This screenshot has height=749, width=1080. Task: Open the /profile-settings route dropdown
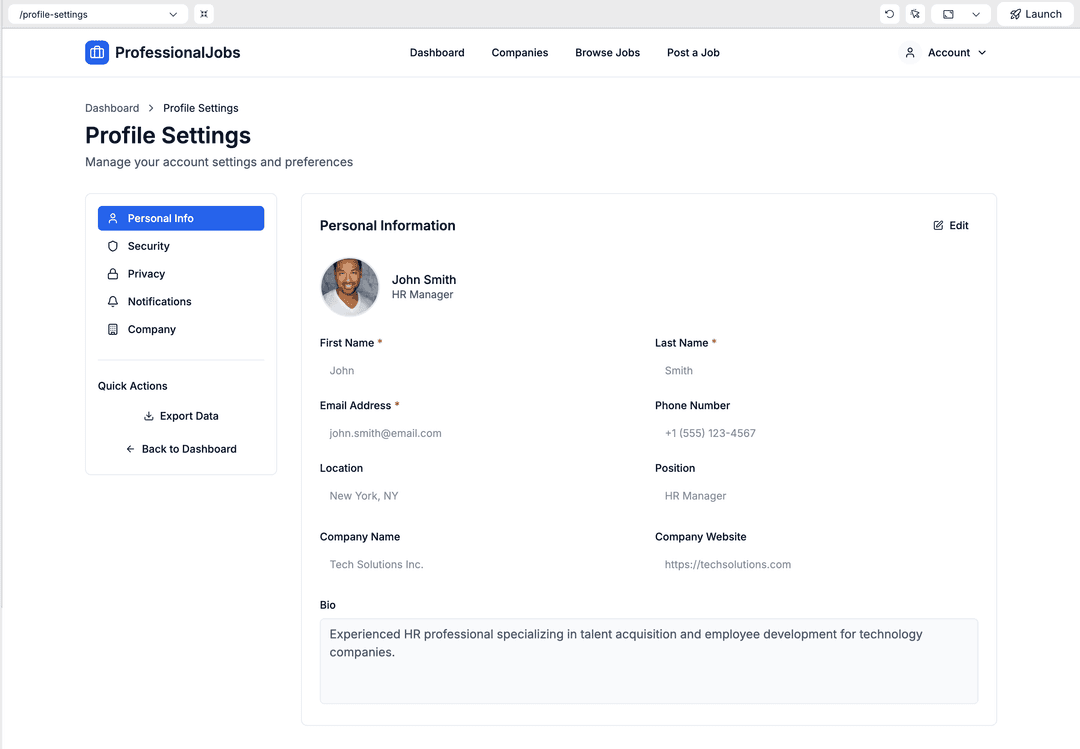click(x=97, y=14)
